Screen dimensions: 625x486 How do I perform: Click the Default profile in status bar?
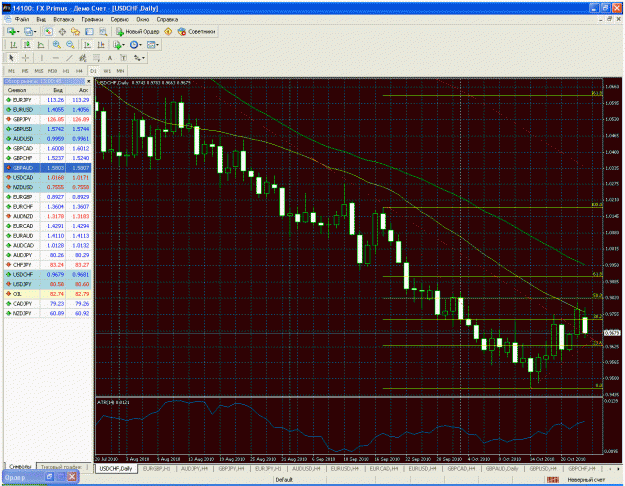(284, 480)
